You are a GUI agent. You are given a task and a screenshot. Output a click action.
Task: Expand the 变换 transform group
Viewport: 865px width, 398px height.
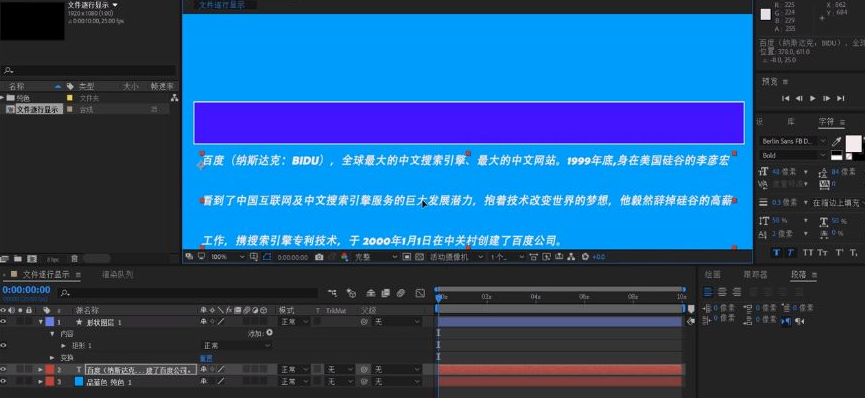[52, 358]
